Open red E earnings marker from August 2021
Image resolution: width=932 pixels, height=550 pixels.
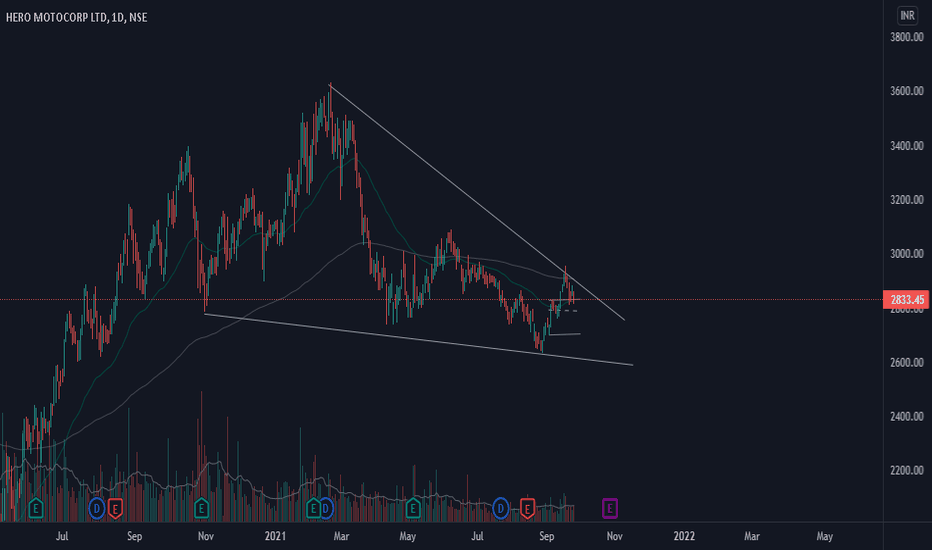click(527, 508)
